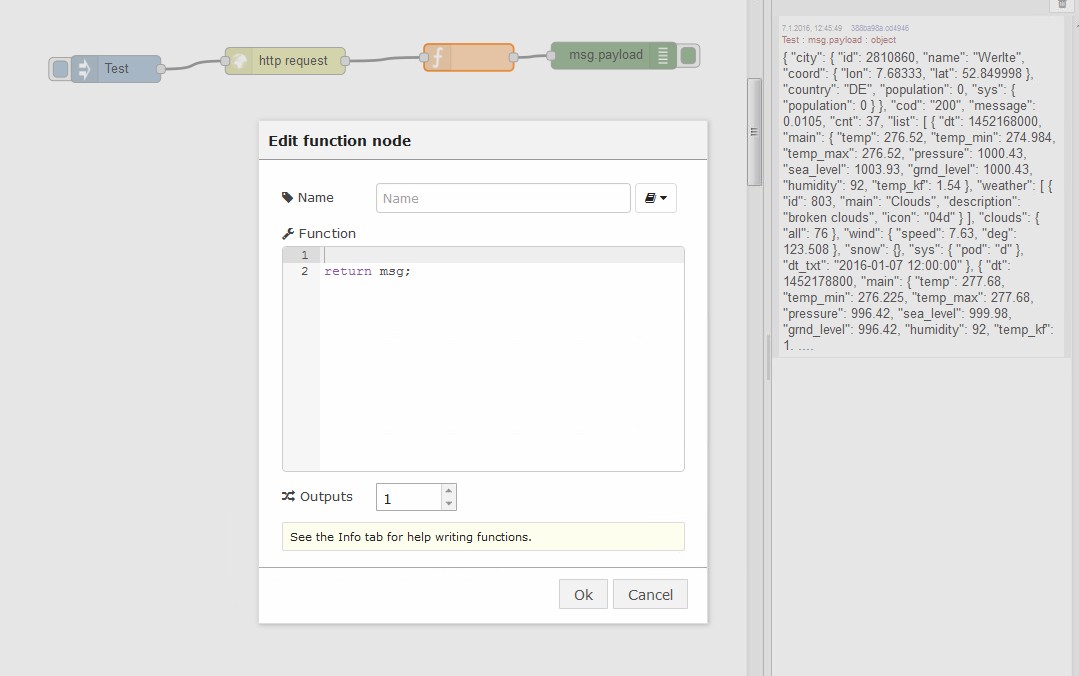Click line 2 'return msg;' in code editor
Viewport: 1079px width, 676px height.
click(367, 271)
